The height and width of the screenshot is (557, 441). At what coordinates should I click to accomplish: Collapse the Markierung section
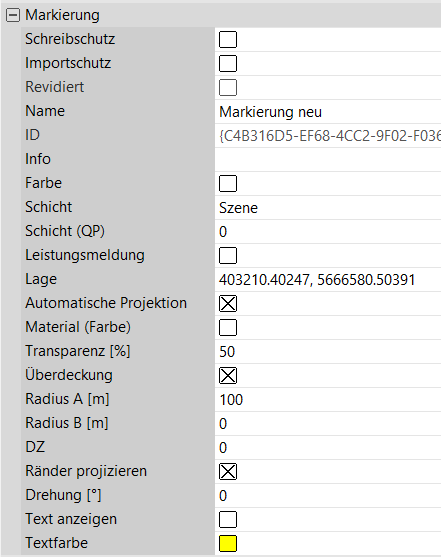click(x=13, y=15)
